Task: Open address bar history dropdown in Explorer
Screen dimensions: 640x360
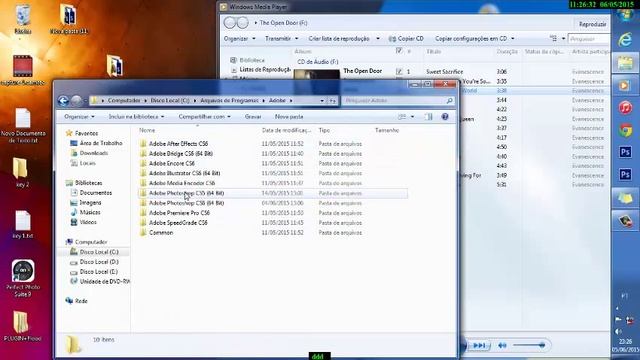Action: tap(322, 100)
